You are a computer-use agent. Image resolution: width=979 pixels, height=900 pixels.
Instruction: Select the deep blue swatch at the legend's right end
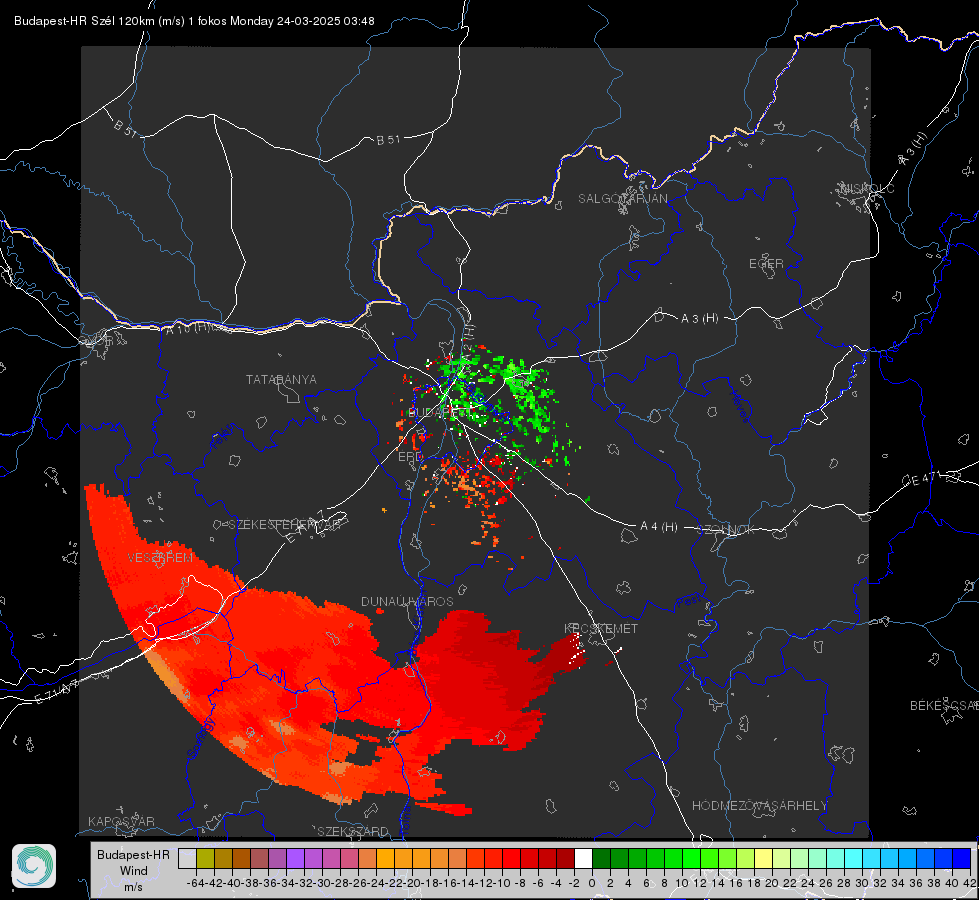point(962,858)
